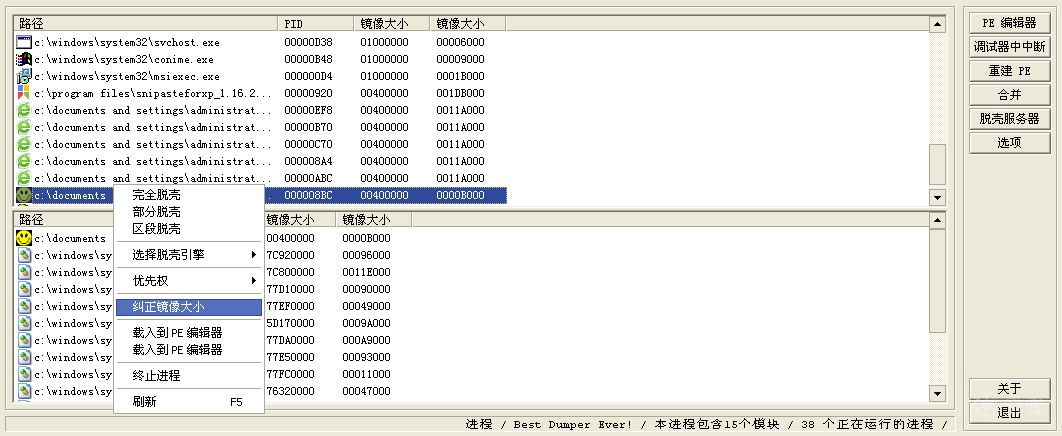Select the conime.exe process icon
1062x436 pixels.
click(24, 59)
